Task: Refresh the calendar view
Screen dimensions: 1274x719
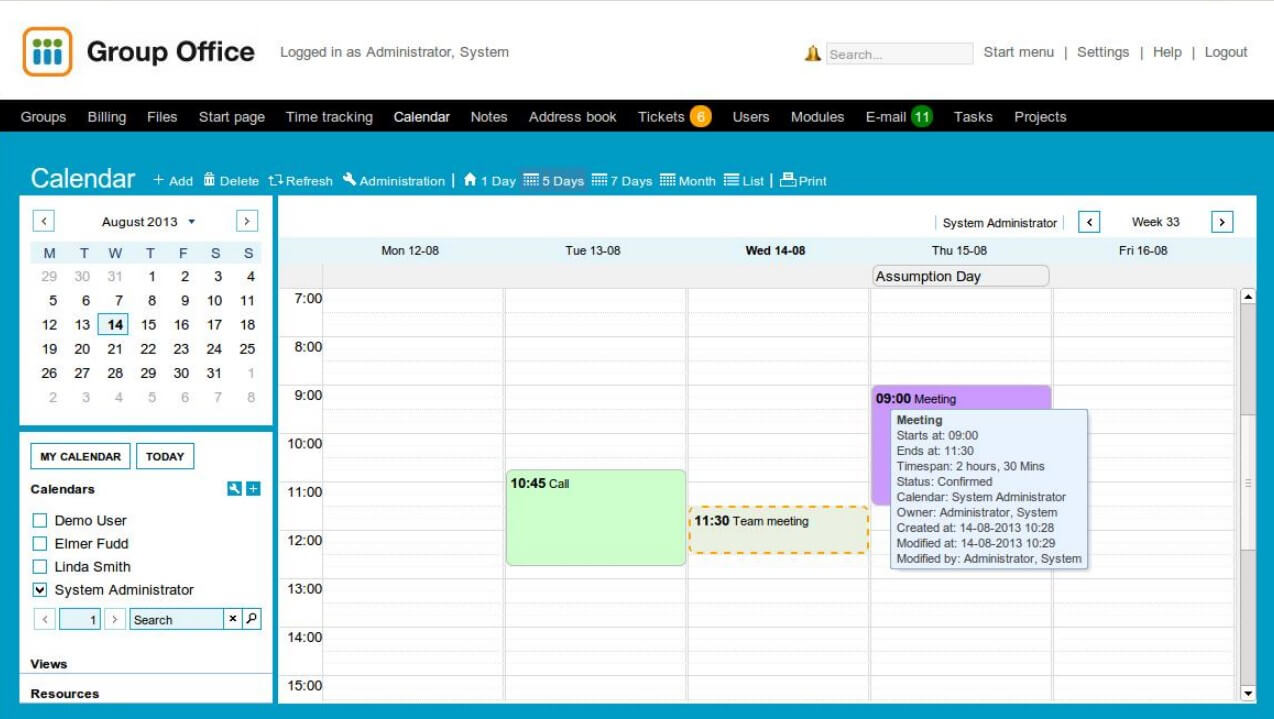Action: pyautogui.click(x=300, y=181)
